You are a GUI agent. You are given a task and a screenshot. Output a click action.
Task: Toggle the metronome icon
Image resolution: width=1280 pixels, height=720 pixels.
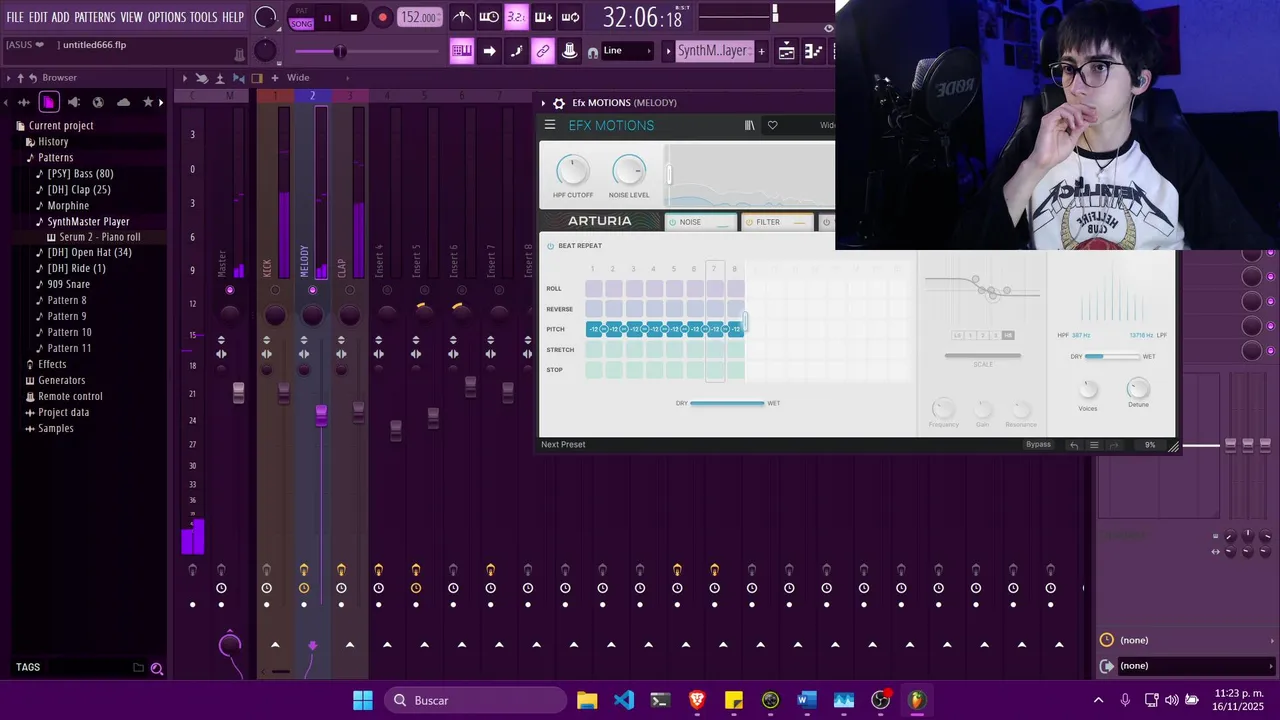(x=462, y=17)
